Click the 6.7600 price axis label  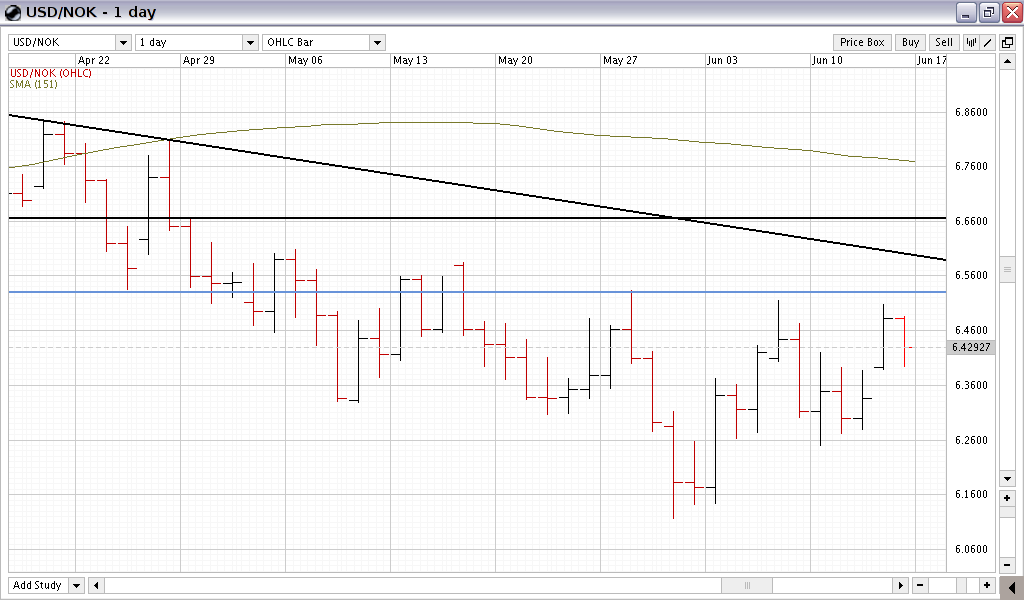pos(971,166)
